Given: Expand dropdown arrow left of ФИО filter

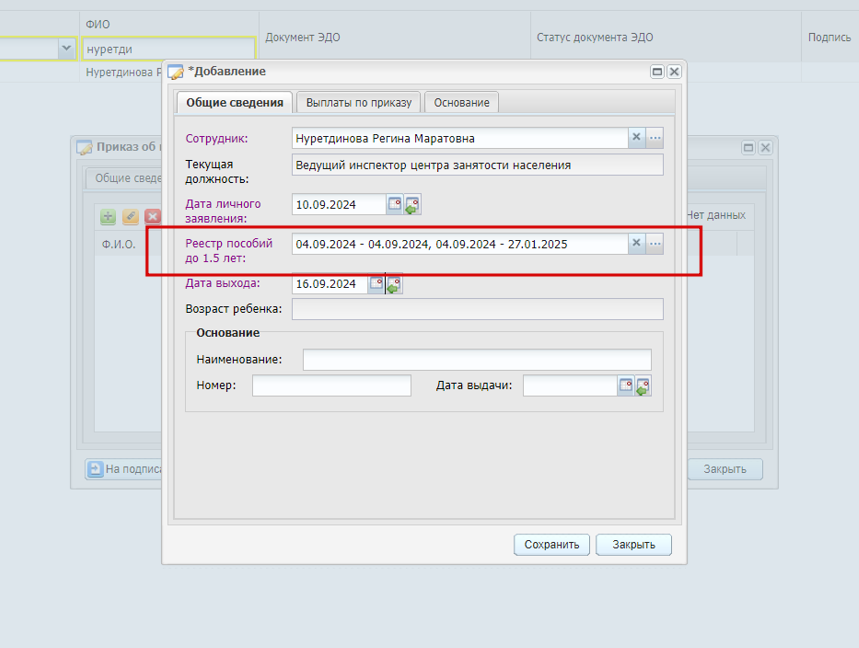Looking at the screenshot, I should pyautogui.click(x=66, y=48).
